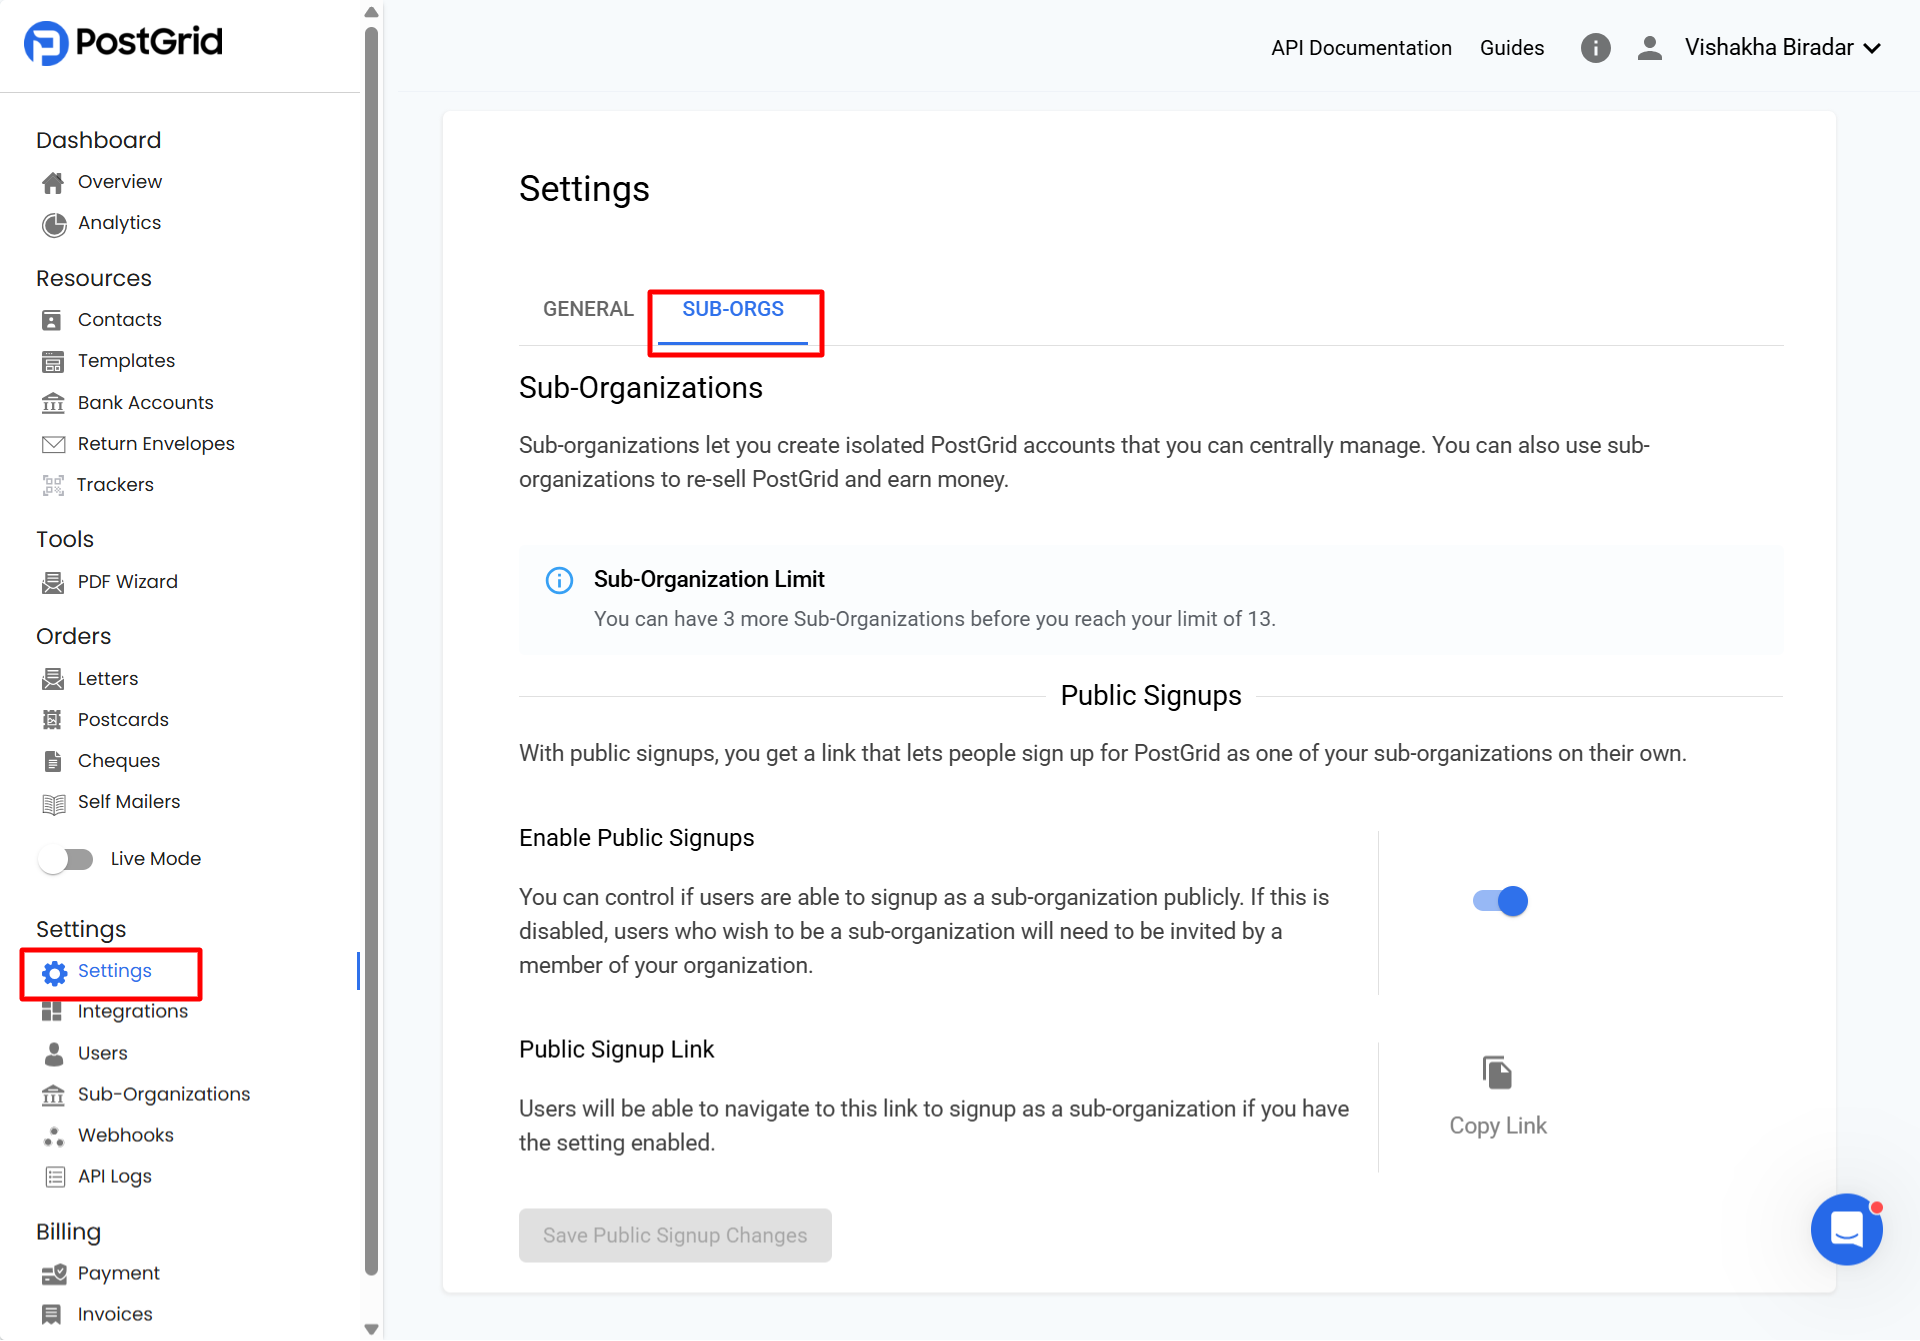Click the Sub-Organization Limit info icon
Screen dimensions: 1920x1341
coord(559,580)
